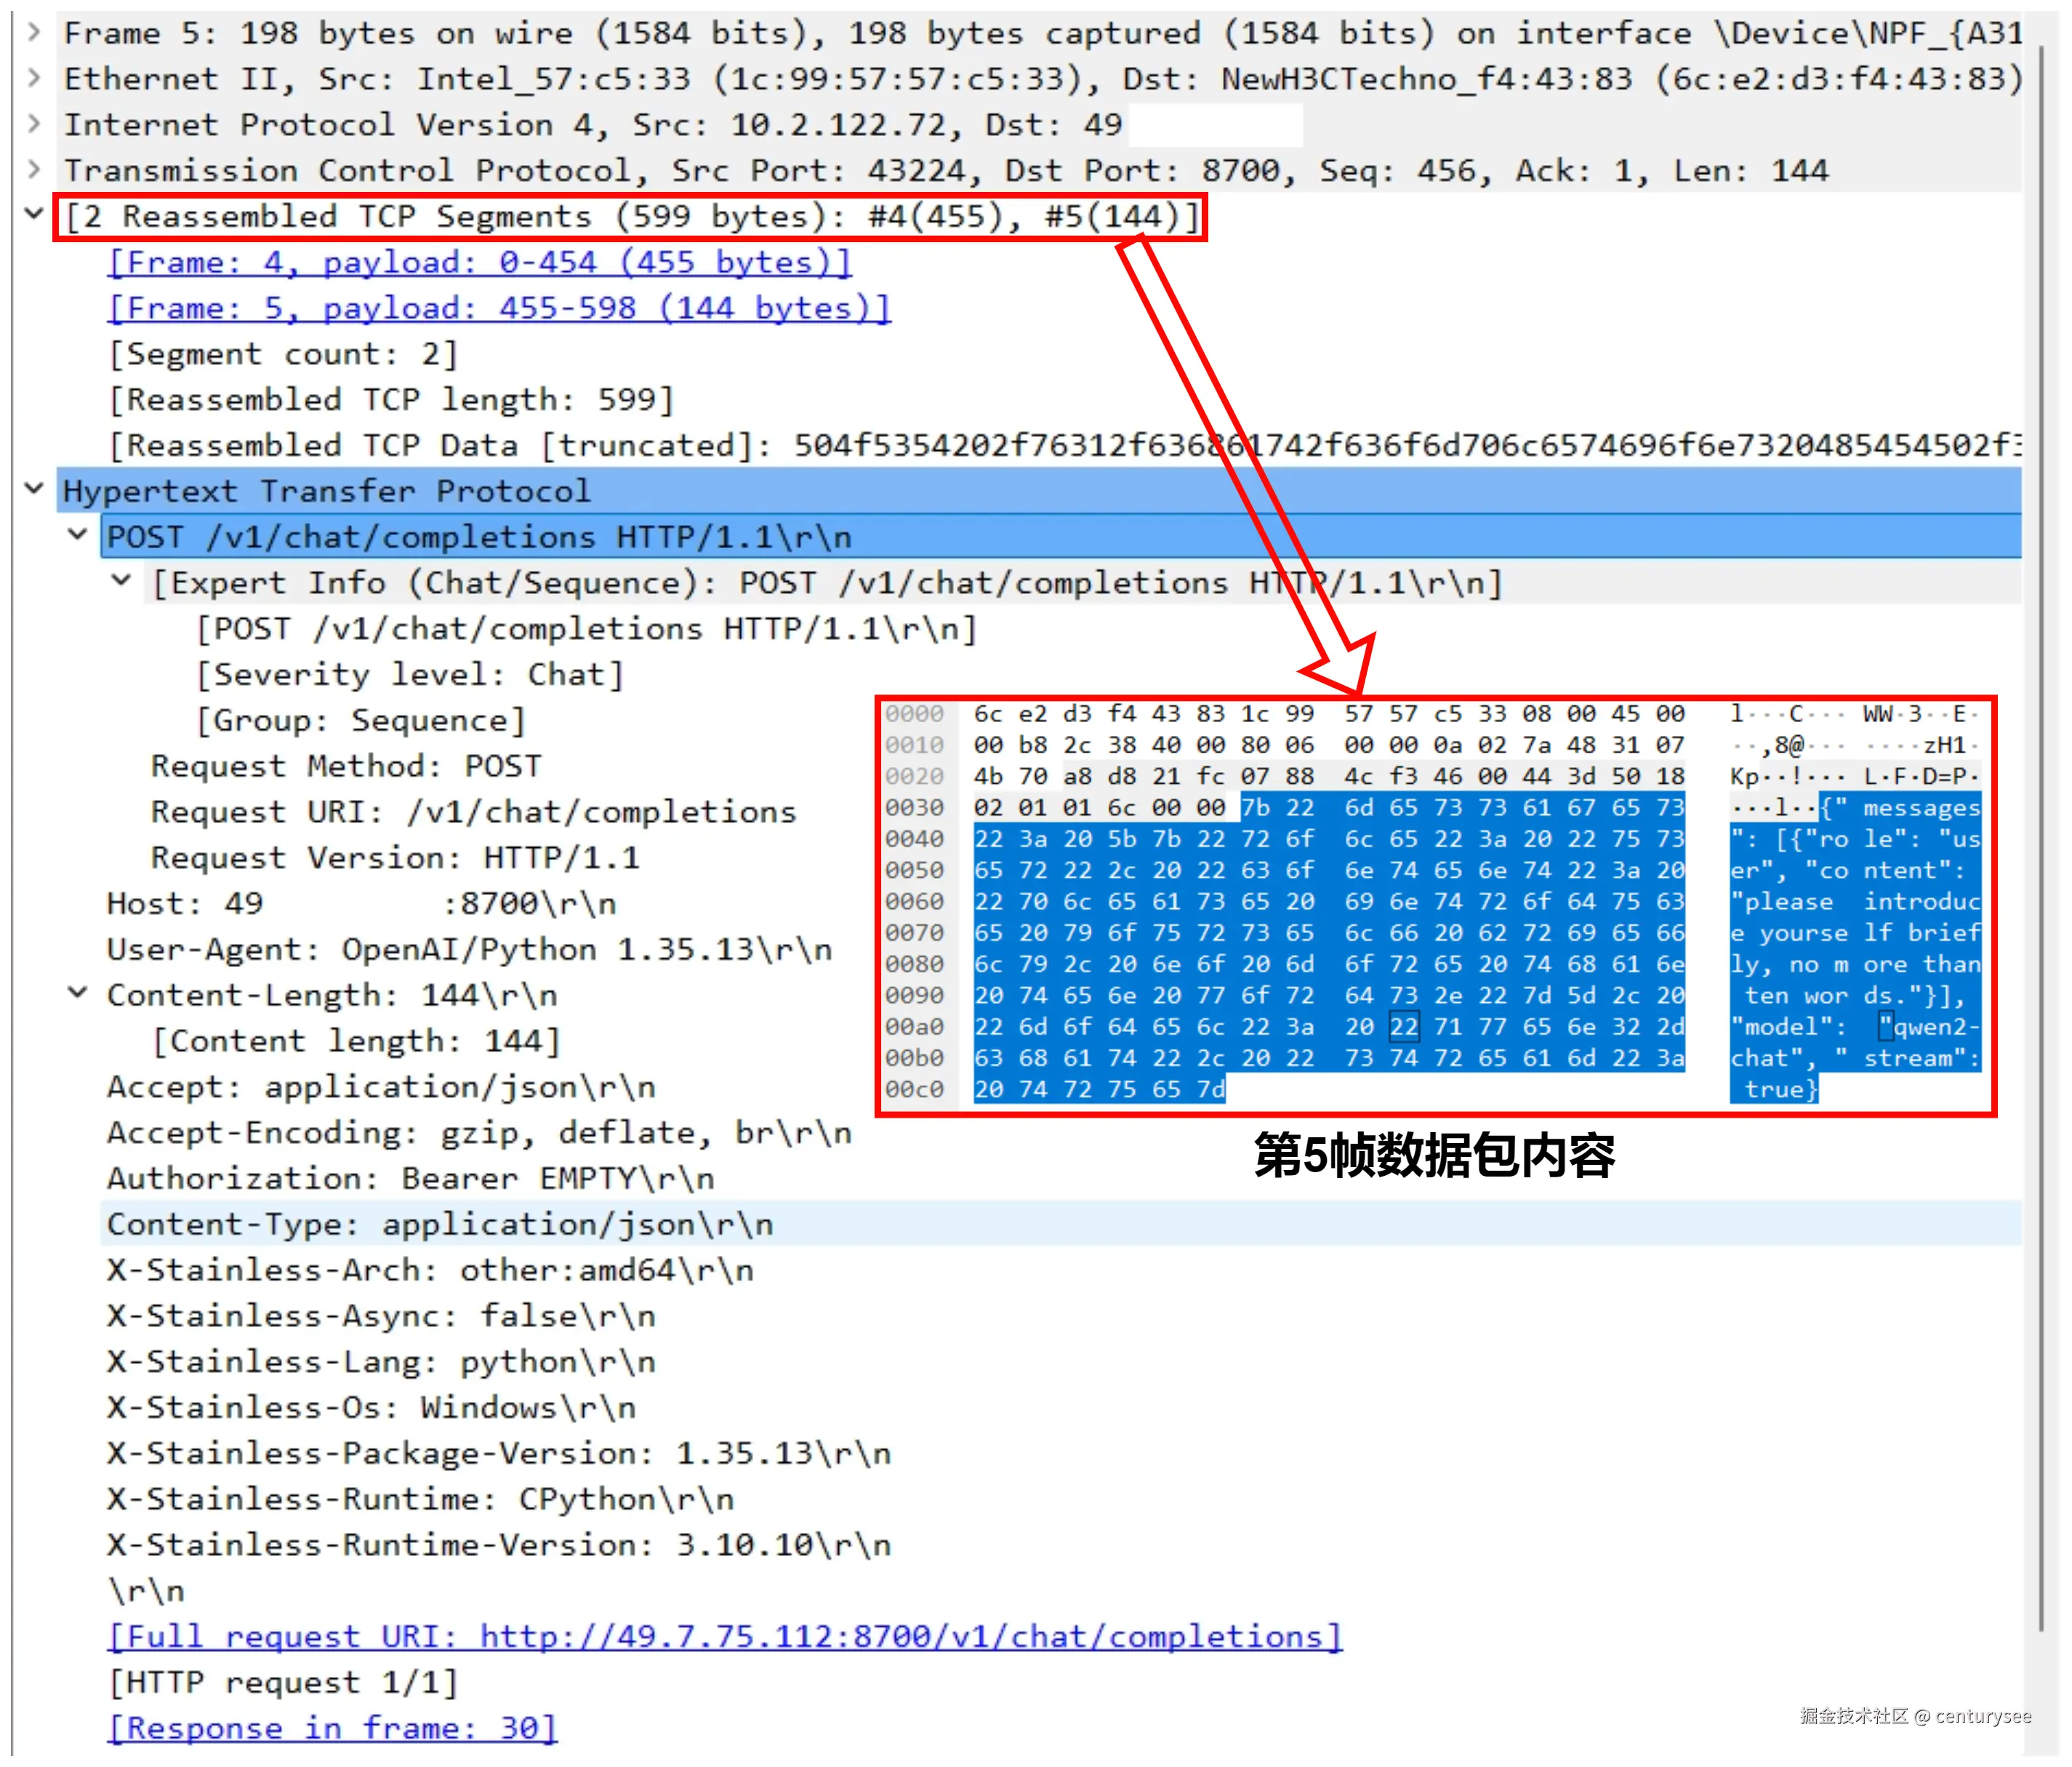Select the X-Stainless-Runtime: CPython row
2072x1767 pixels.
(420, 1500)
